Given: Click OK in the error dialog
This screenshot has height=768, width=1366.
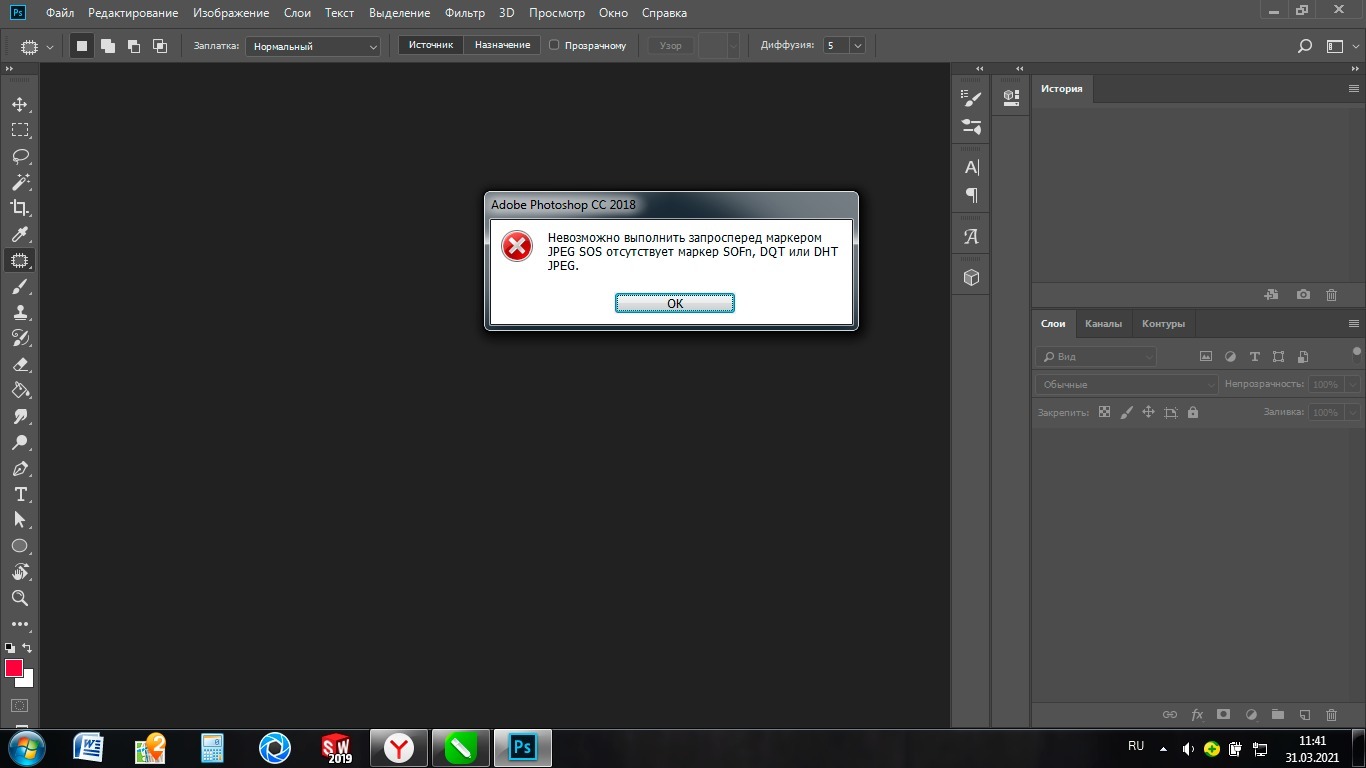Looking at the screenshot, I should click(x=675, y=303).
